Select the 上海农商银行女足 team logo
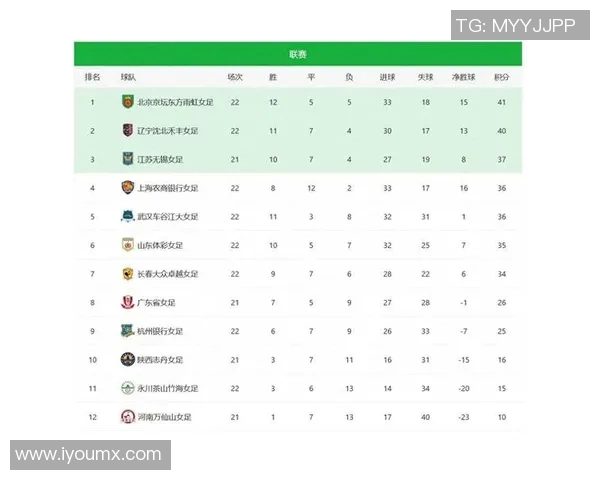The height and width of the screenshot is (480, 600). coord(127,187)
